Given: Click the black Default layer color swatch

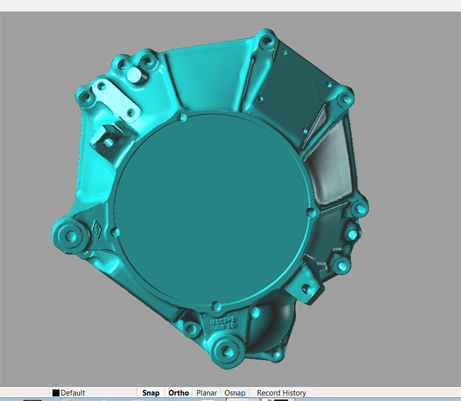Looking at the screenshot, I should point(56,393).
